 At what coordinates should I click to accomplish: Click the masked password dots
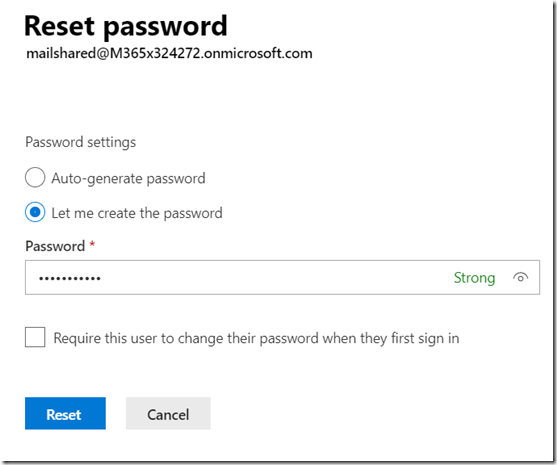[70, 278]
